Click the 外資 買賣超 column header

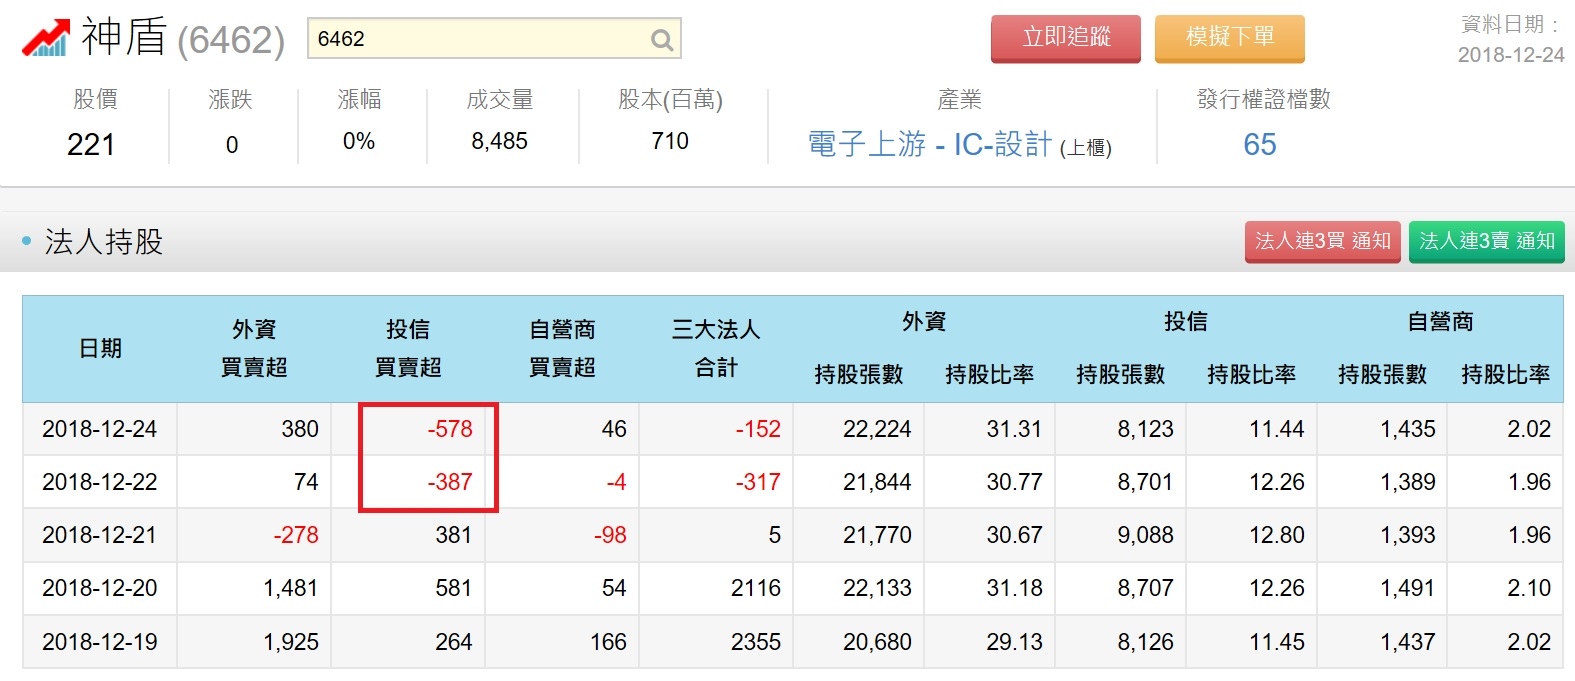254,348
